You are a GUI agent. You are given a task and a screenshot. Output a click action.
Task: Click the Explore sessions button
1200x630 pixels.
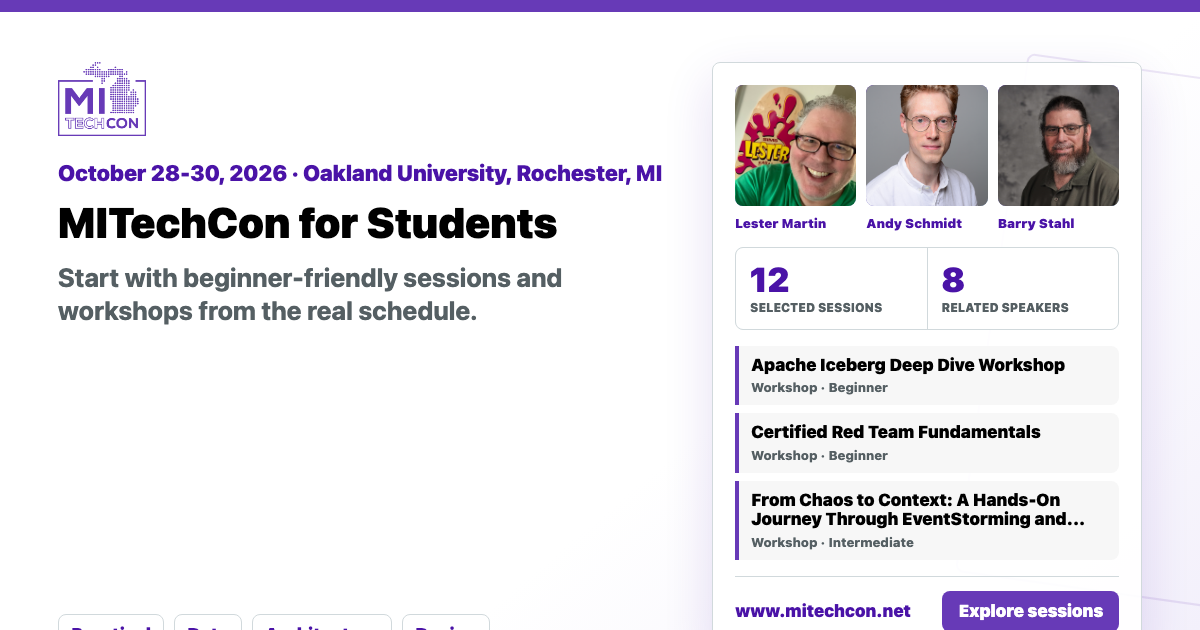click(x=1030, y=611)
